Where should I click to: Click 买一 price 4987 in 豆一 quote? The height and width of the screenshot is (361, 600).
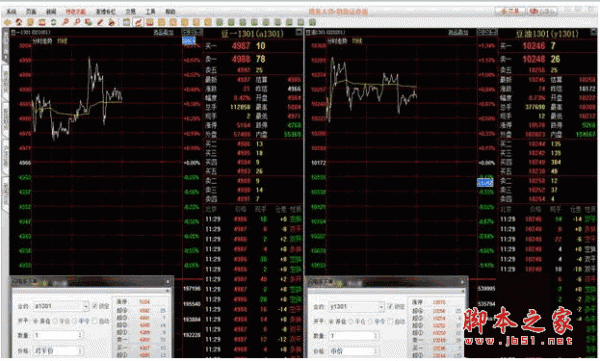[241, 46]
